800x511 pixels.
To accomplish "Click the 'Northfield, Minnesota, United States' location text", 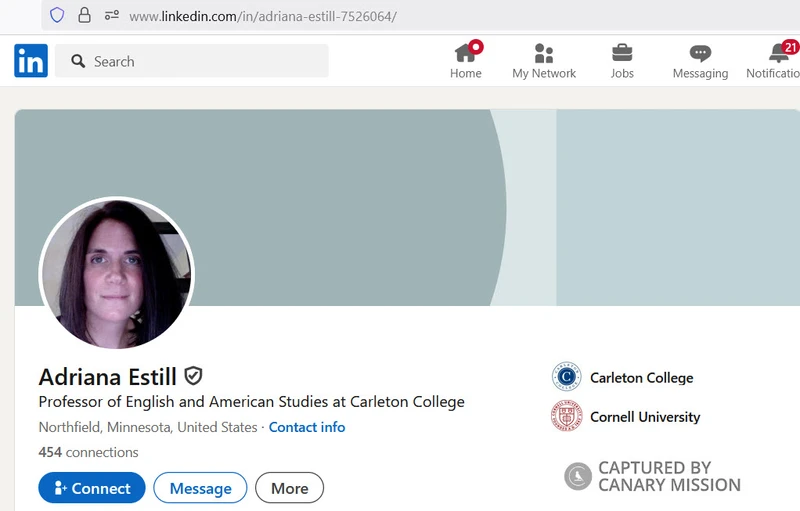I will click(148, 427).
